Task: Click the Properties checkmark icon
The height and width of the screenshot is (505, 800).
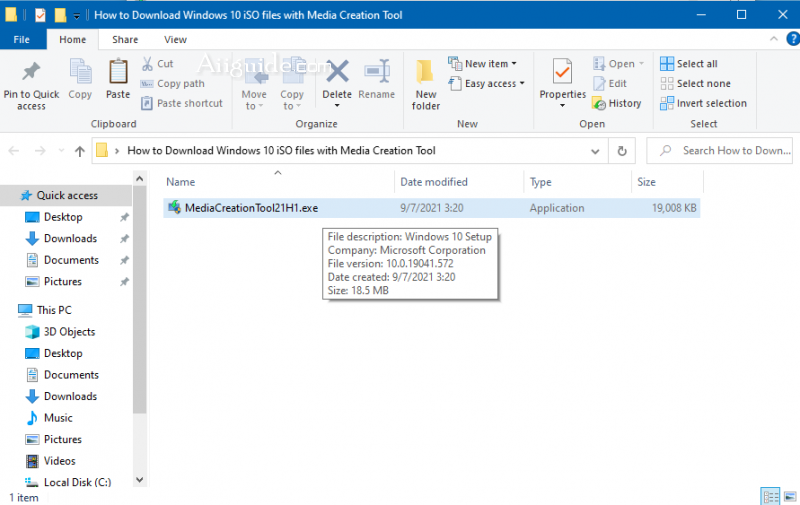Action: [x=562, y=72]
